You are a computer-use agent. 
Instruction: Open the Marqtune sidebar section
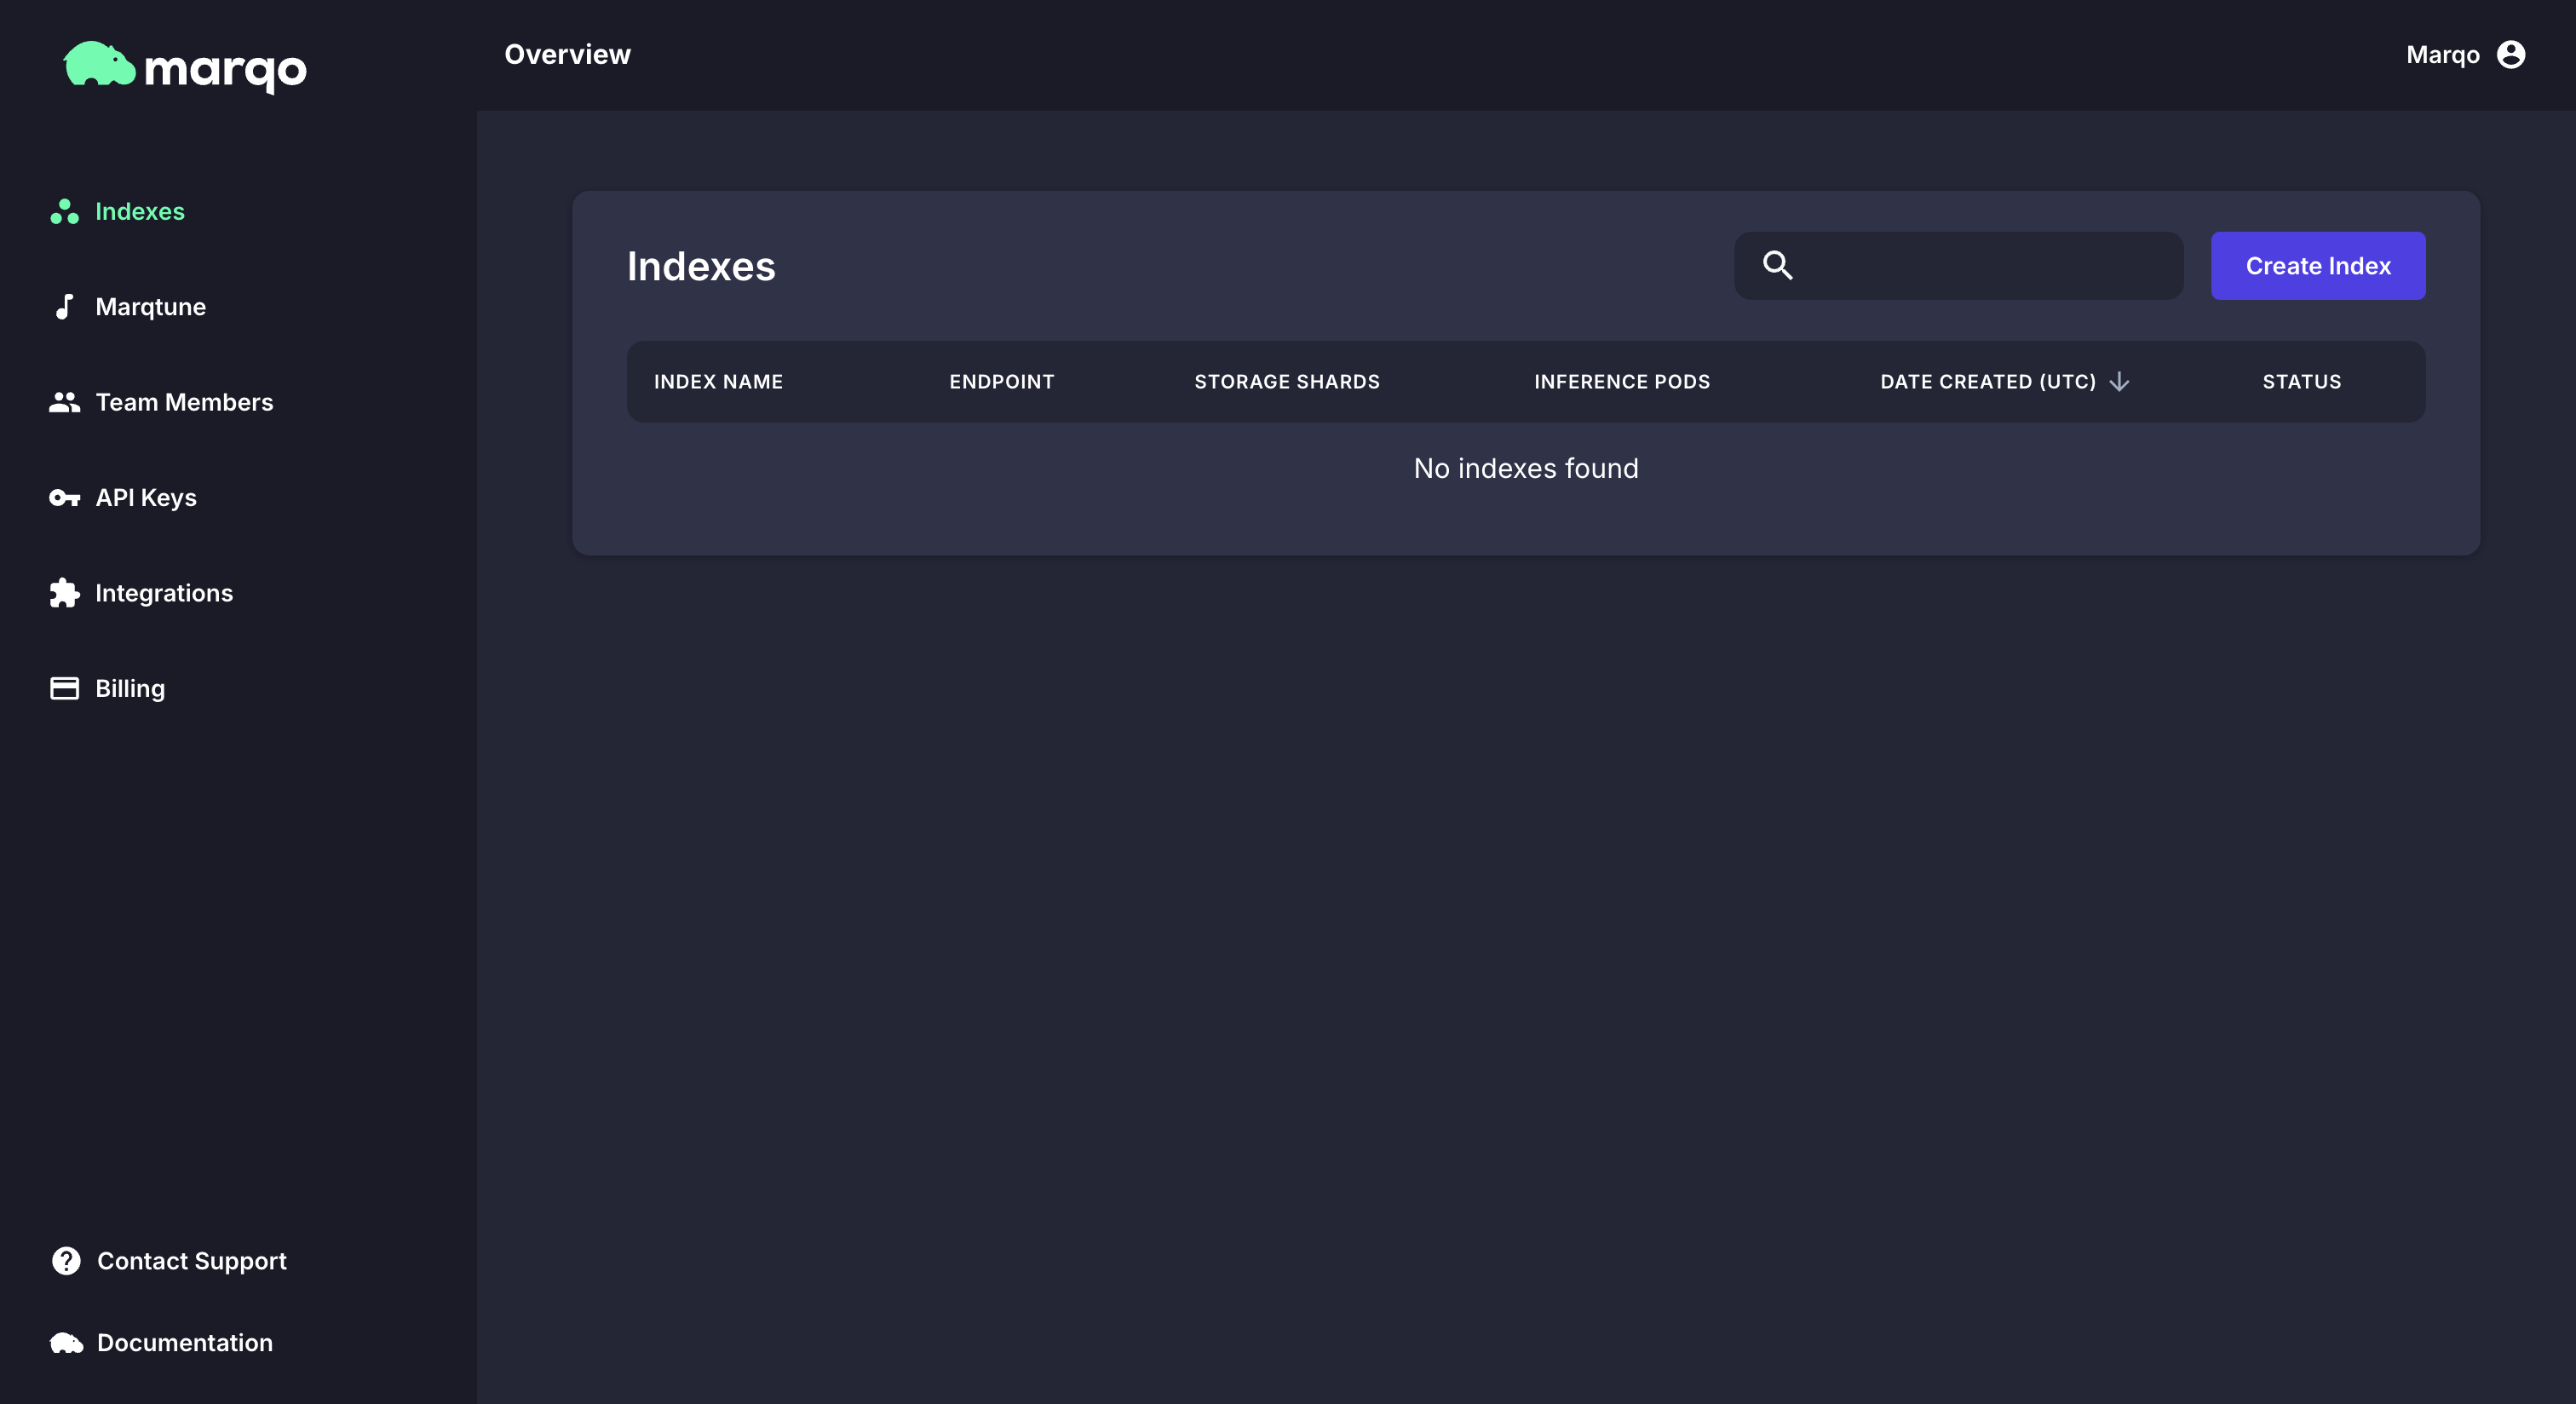(x=150, y=307)
